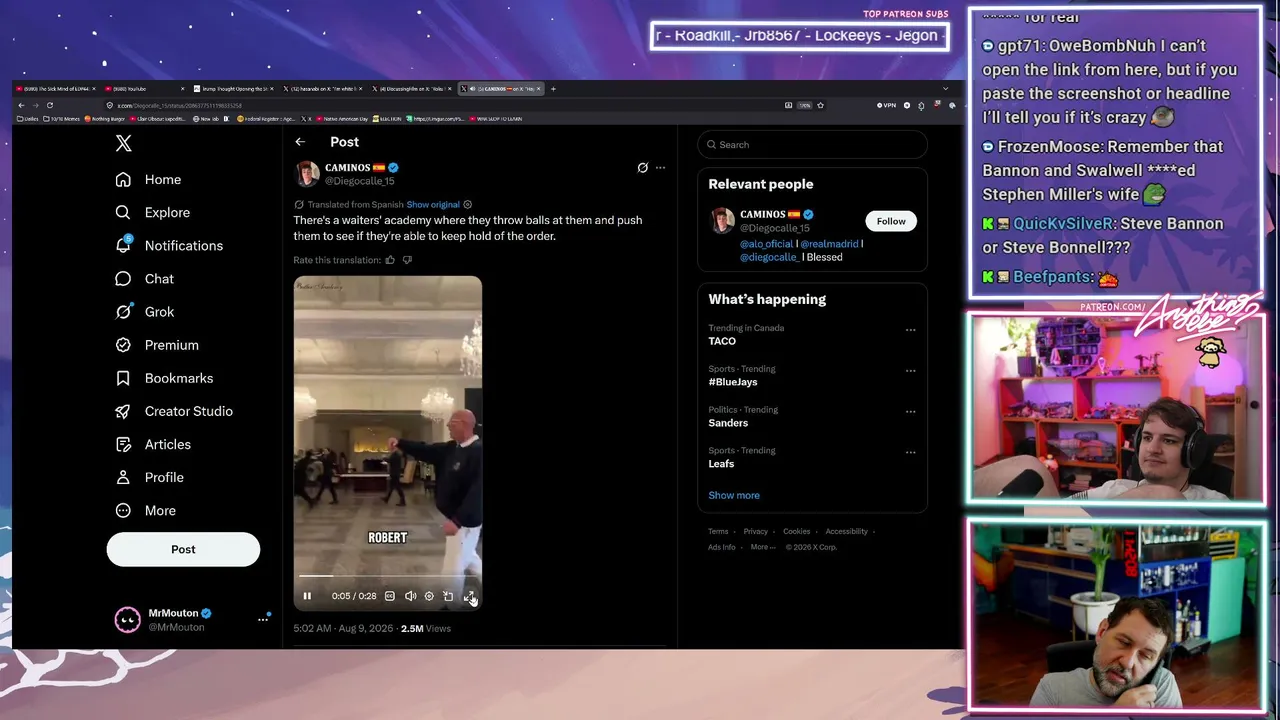Image resolution: width=1280 pixels, height=720 pixels.
Task: Open the Nothing Burger bookmark
Action: 105,119
